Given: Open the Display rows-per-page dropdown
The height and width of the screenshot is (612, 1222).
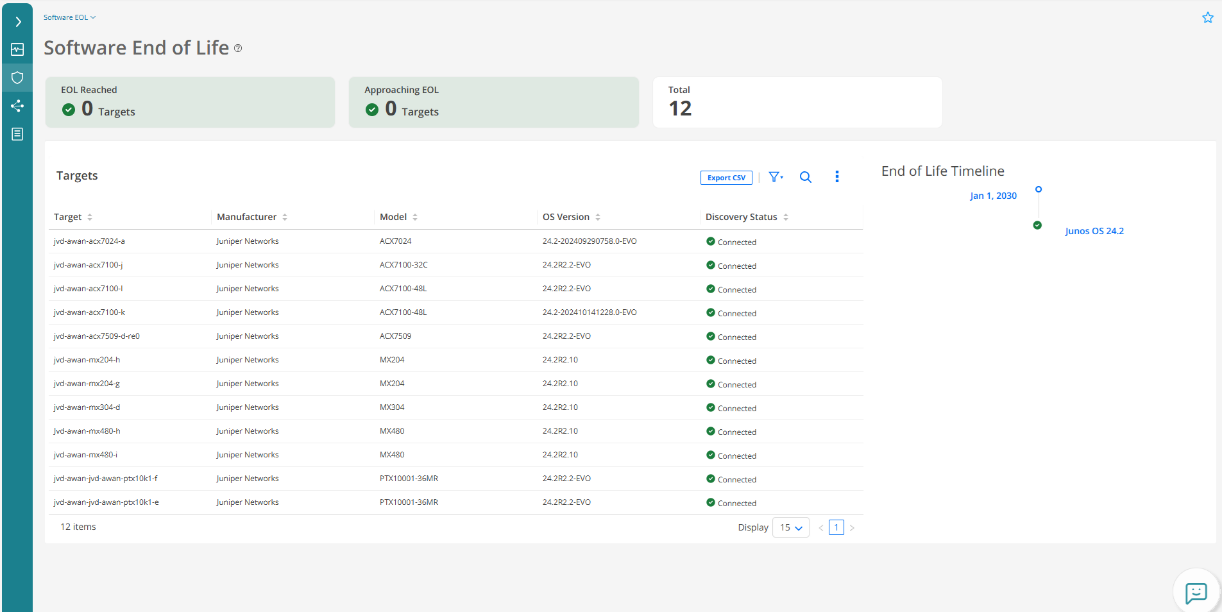Looking at the screenshot, I should [791, 528].
